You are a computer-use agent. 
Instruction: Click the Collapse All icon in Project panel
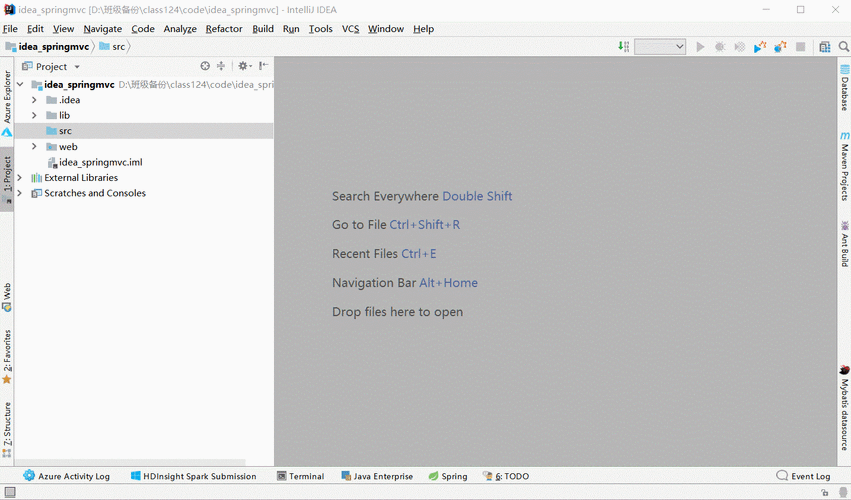(x=221, y=66)
